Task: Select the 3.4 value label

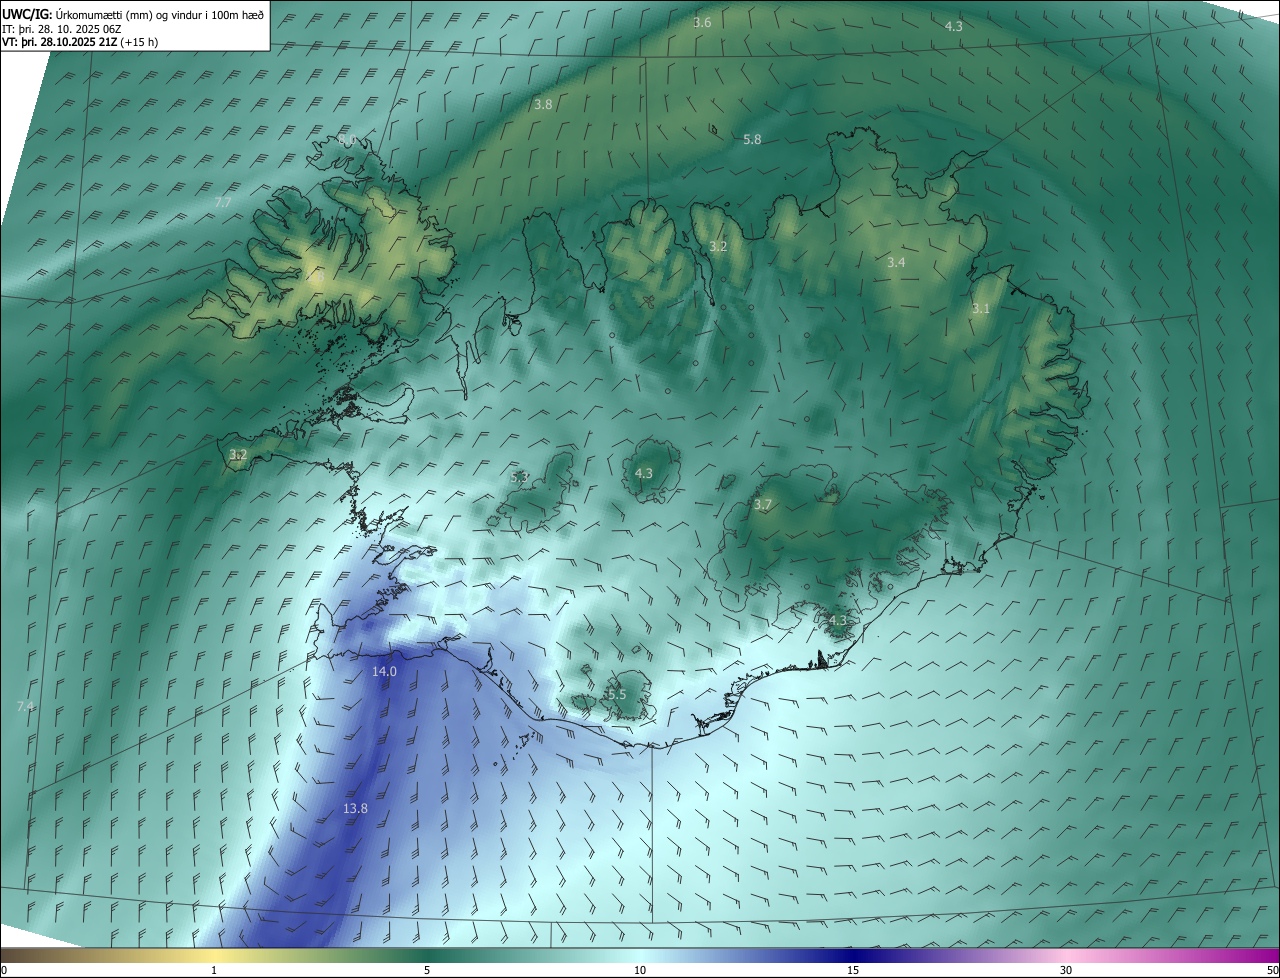Action: pos(896,262)
